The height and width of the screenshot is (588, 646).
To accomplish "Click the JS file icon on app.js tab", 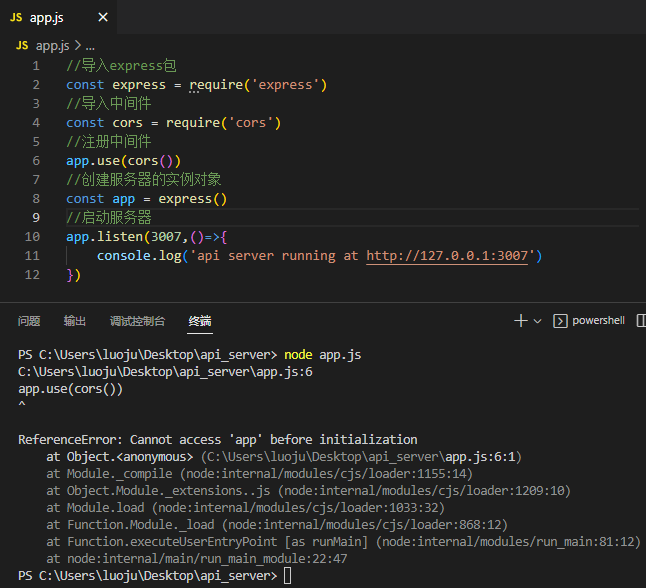I will pos(16,17).
